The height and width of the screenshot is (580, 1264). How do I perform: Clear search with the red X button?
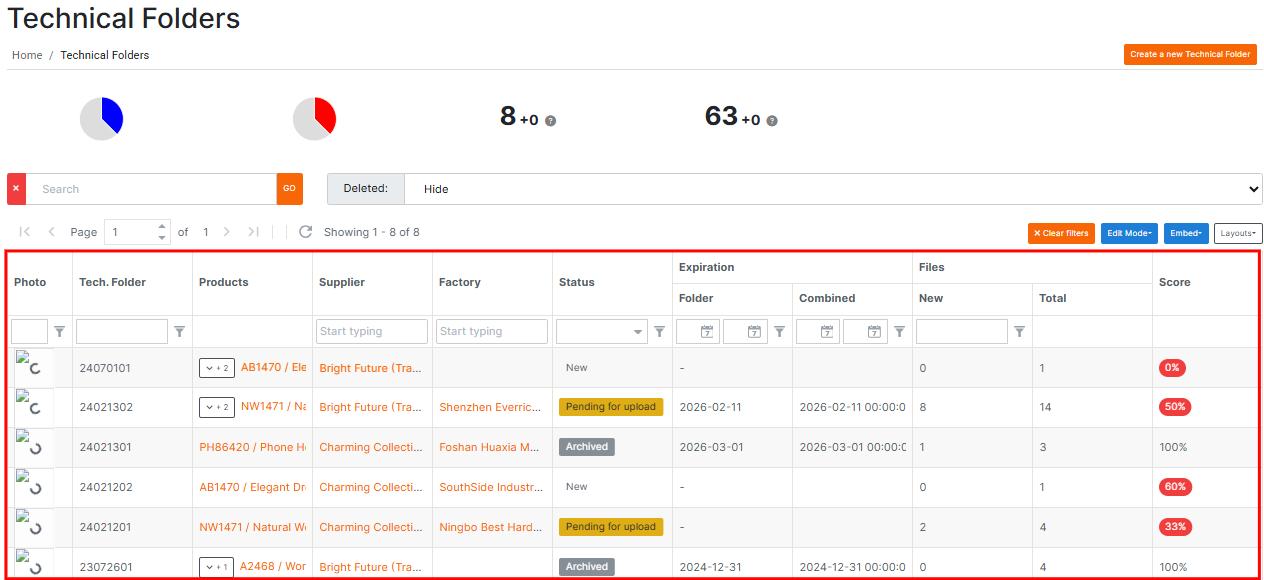tap(16, 189)
